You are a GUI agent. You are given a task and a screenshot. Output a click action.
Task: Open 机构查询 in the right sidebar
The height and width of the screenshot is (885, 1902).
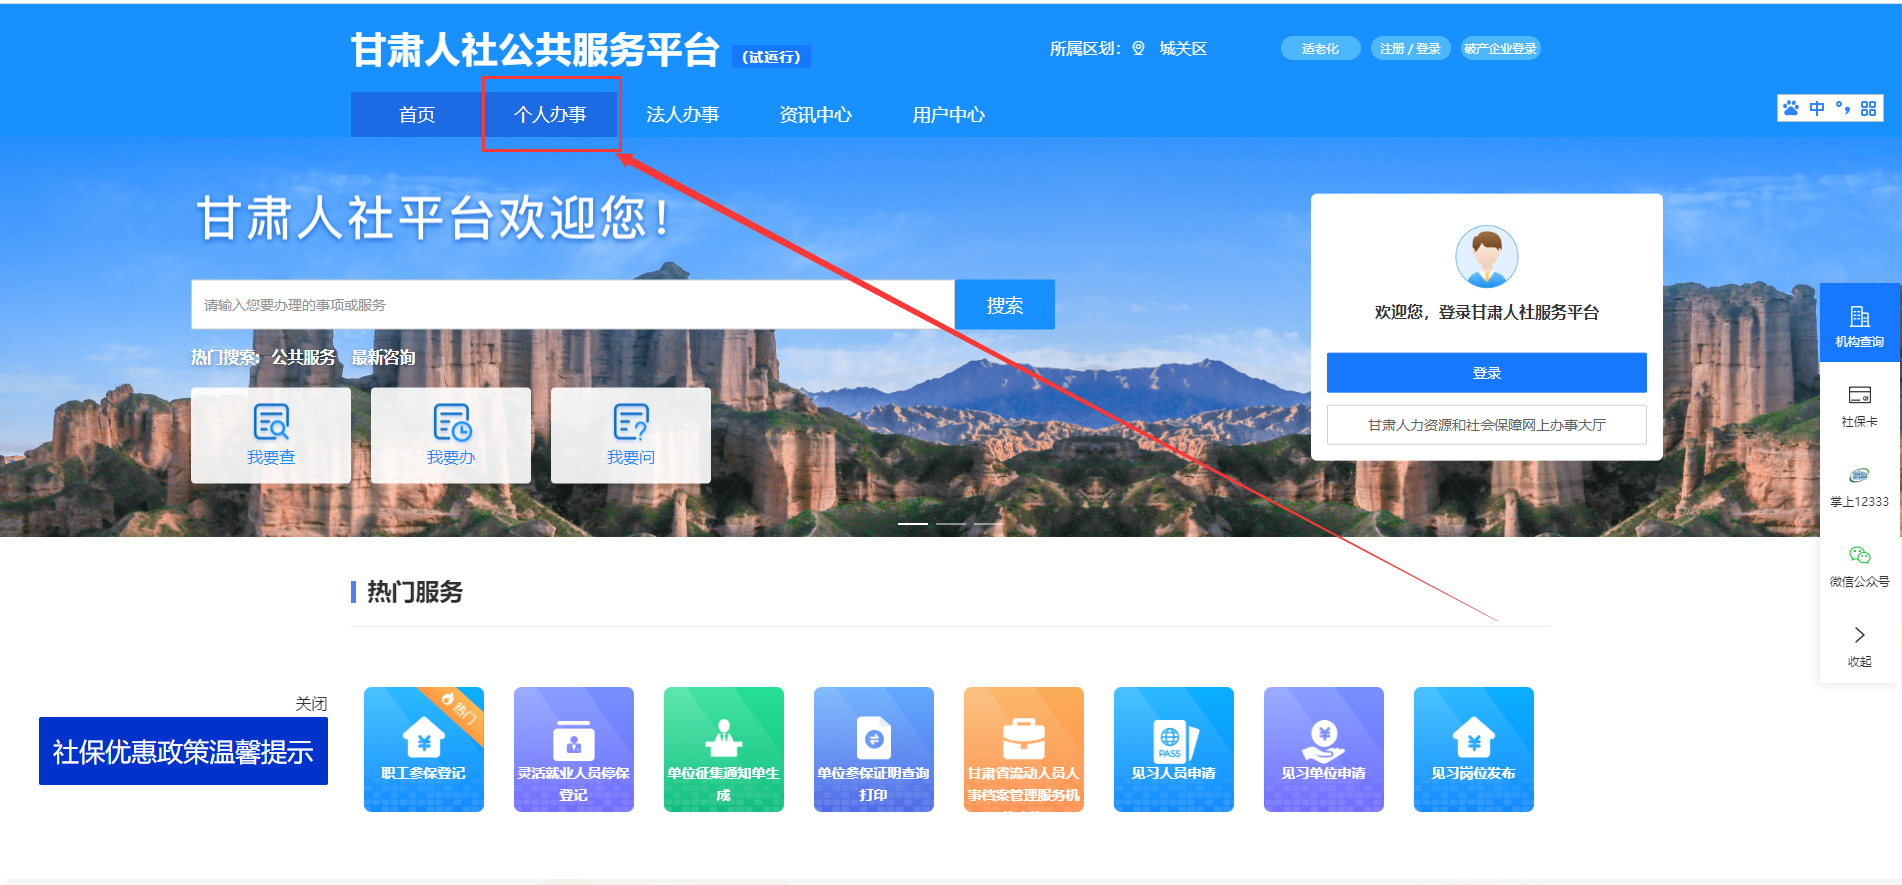(1859, 325)
